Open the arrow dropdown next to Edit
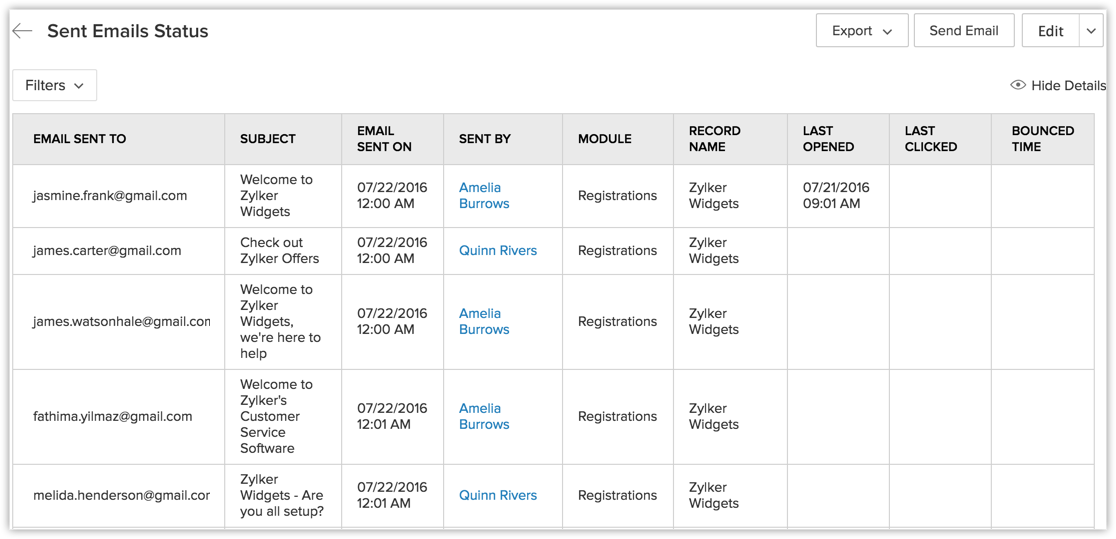1116x539 pixels. coord(1091,31)
